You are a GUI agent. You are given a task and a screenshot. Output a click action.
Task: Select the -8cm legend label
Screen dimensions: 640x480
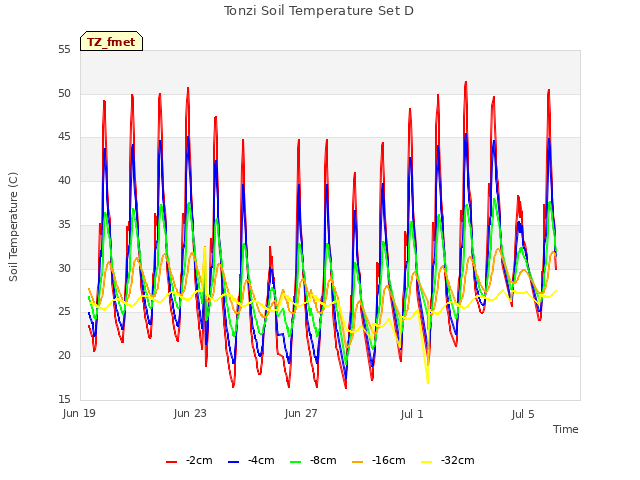323,460
